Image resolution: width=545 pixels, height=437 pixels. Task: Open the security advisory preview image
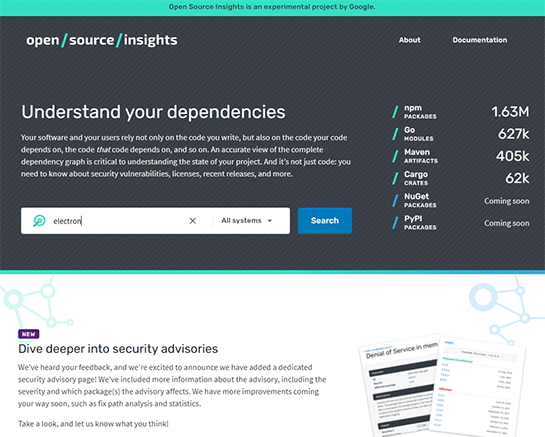point(442,385)
